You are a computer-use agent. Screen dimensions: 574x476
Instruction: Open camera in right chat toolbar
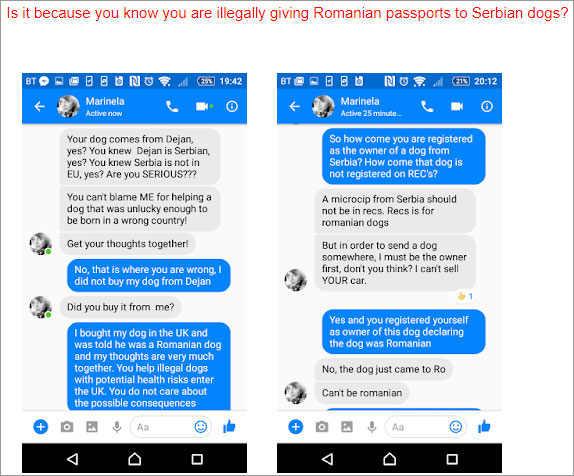click(322, 427)
